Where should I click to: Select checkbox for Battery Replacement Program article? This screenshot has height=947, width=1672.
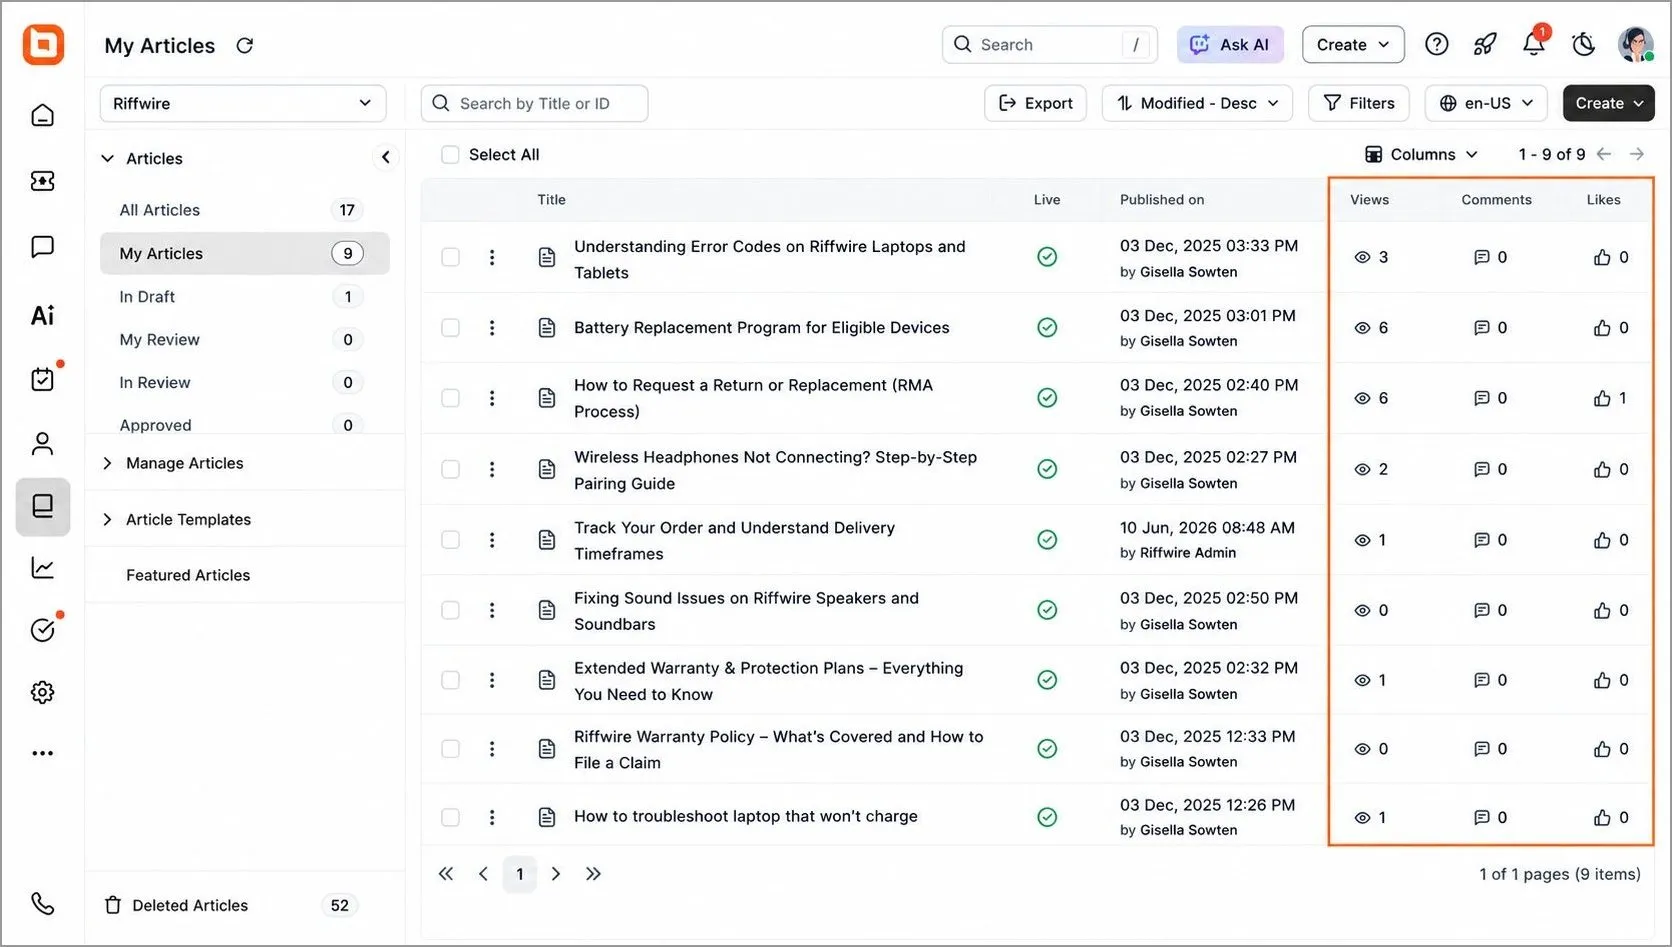click(451, 328)
